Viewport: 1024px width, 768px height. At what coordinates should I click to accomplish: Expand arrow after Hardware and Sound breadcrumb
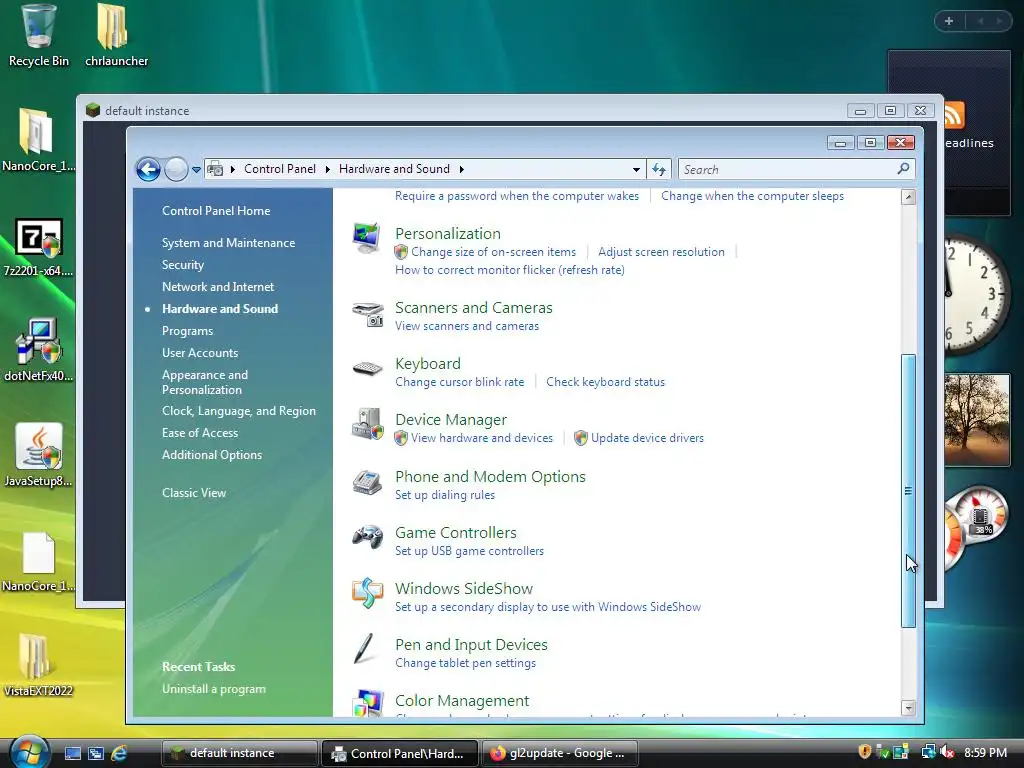(462, 169)
